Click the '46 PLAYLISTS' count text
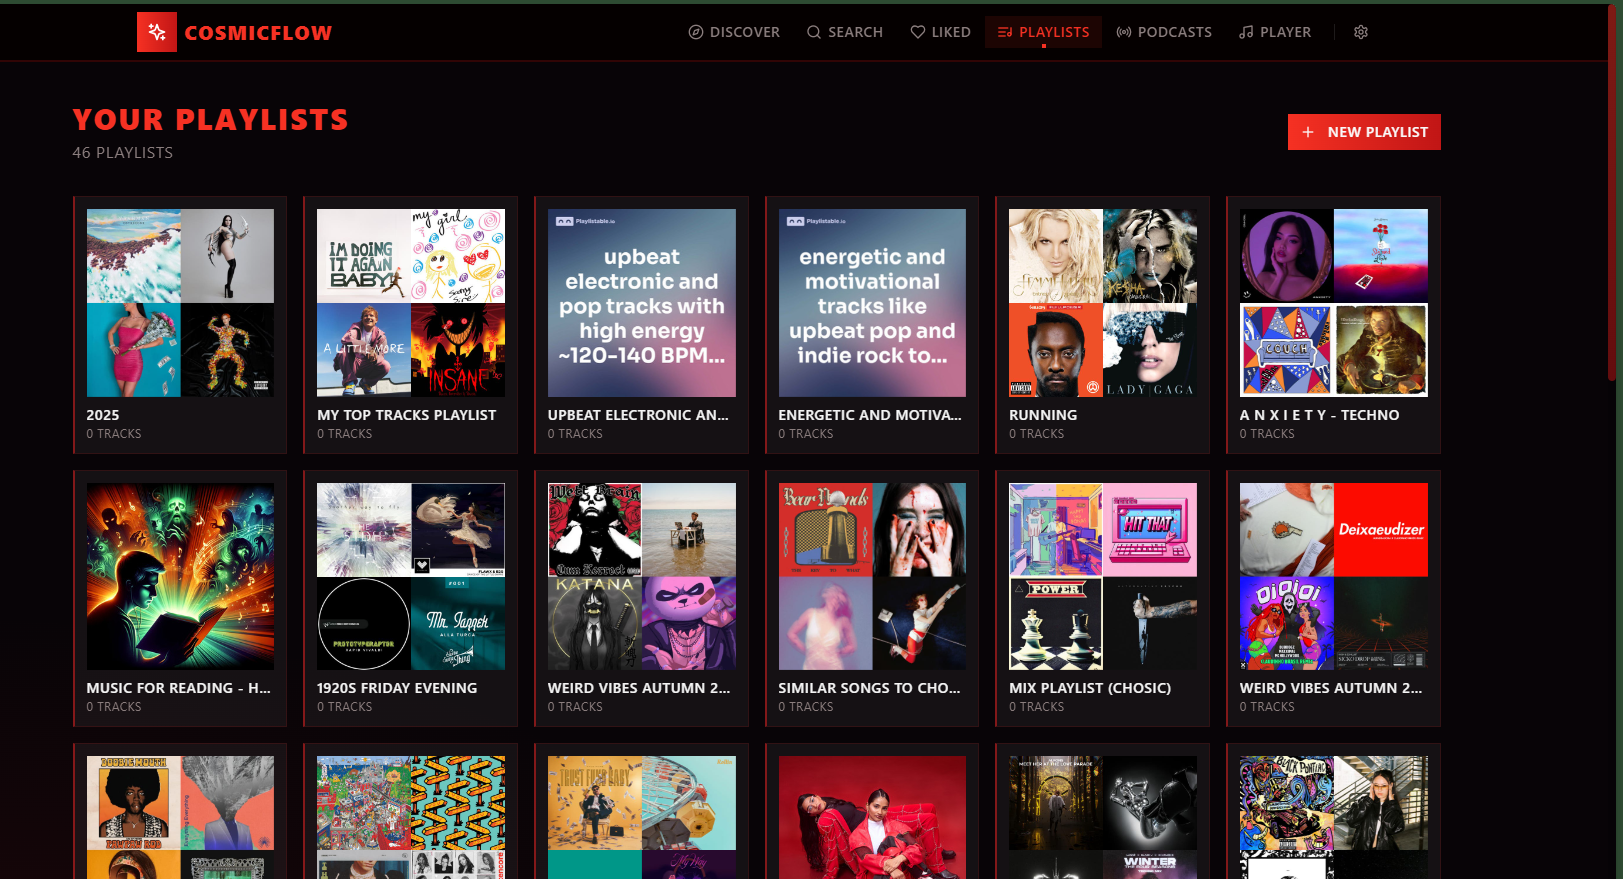 [123, 153]
